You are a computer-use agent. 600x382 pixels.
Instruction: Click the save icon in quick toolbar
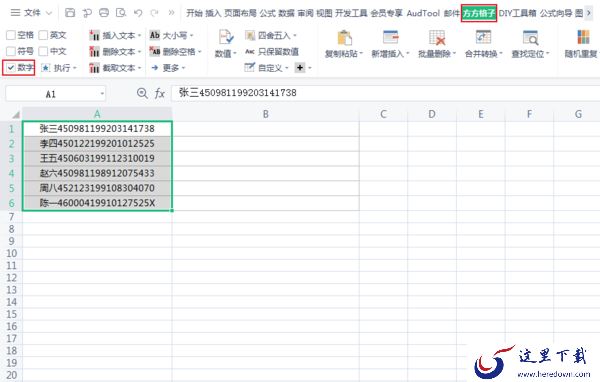pyautogui.click(x=70, y=13)
